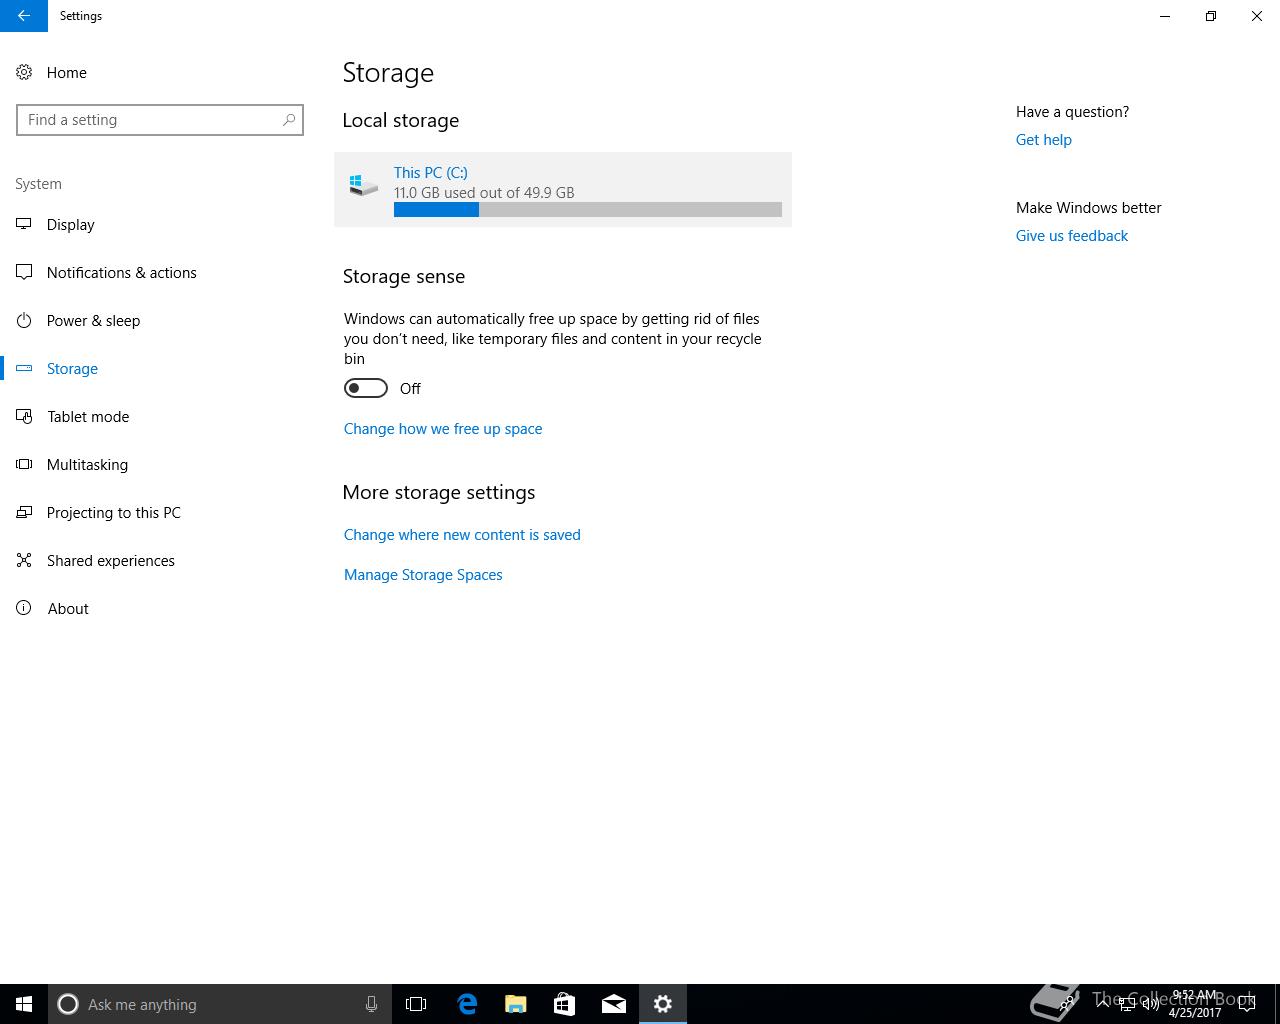Screen dimensions: 1280x1024
Task: Click the network tray icon
Action: (1126, 1004)
